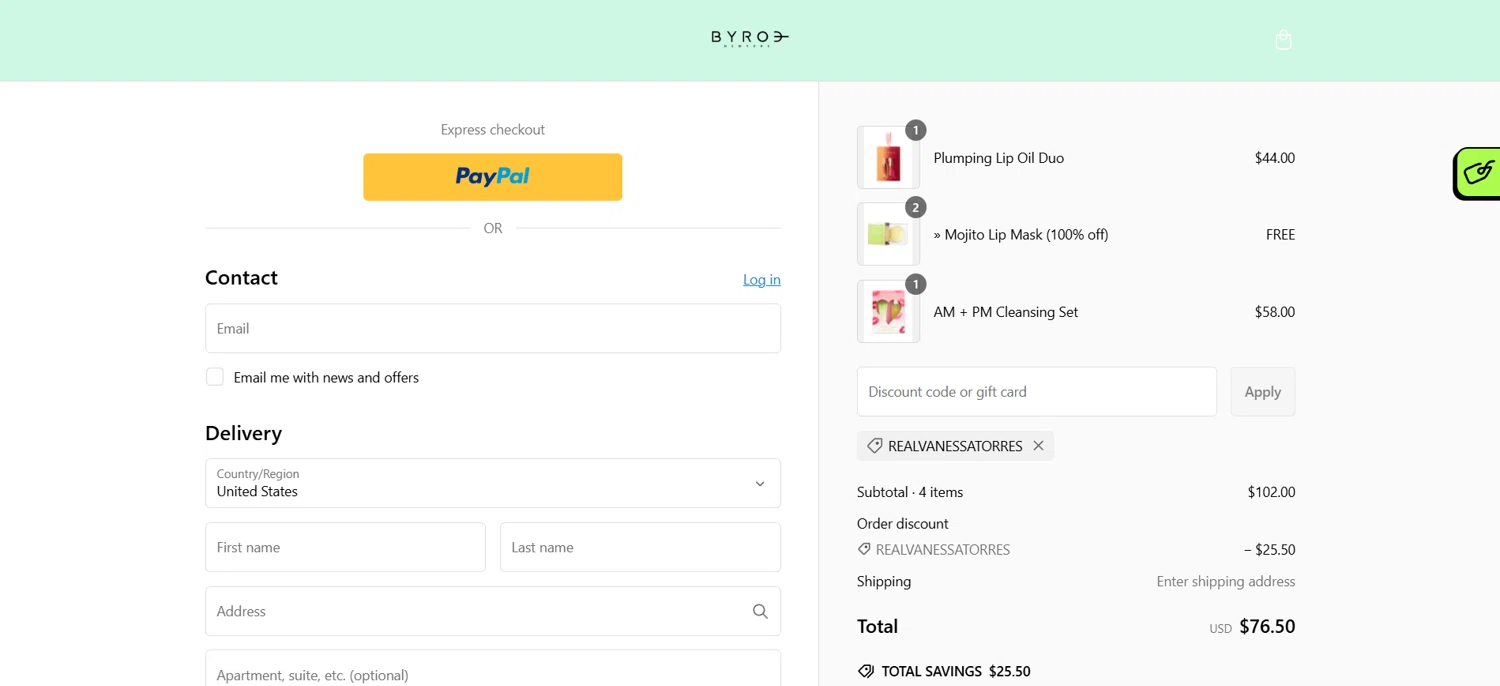Click the Subtotal · 4 items label
Image resolution: width=1500 pixels, height=686 pixels.
910,492
